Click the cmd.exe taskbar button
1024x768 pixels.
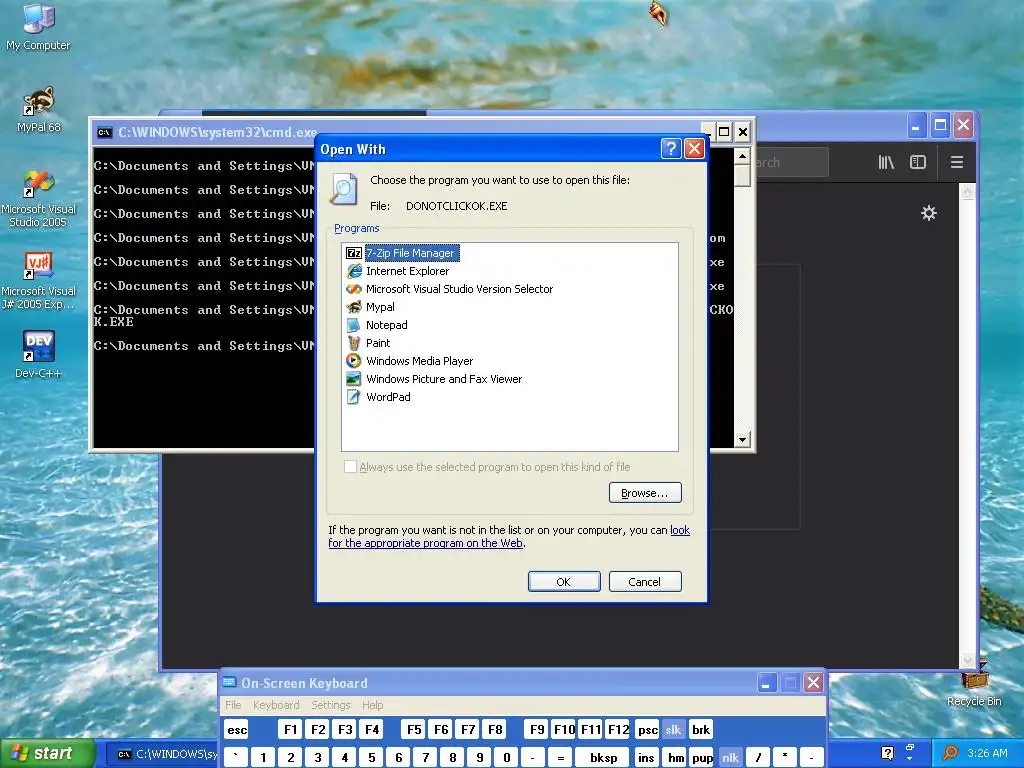163,754
